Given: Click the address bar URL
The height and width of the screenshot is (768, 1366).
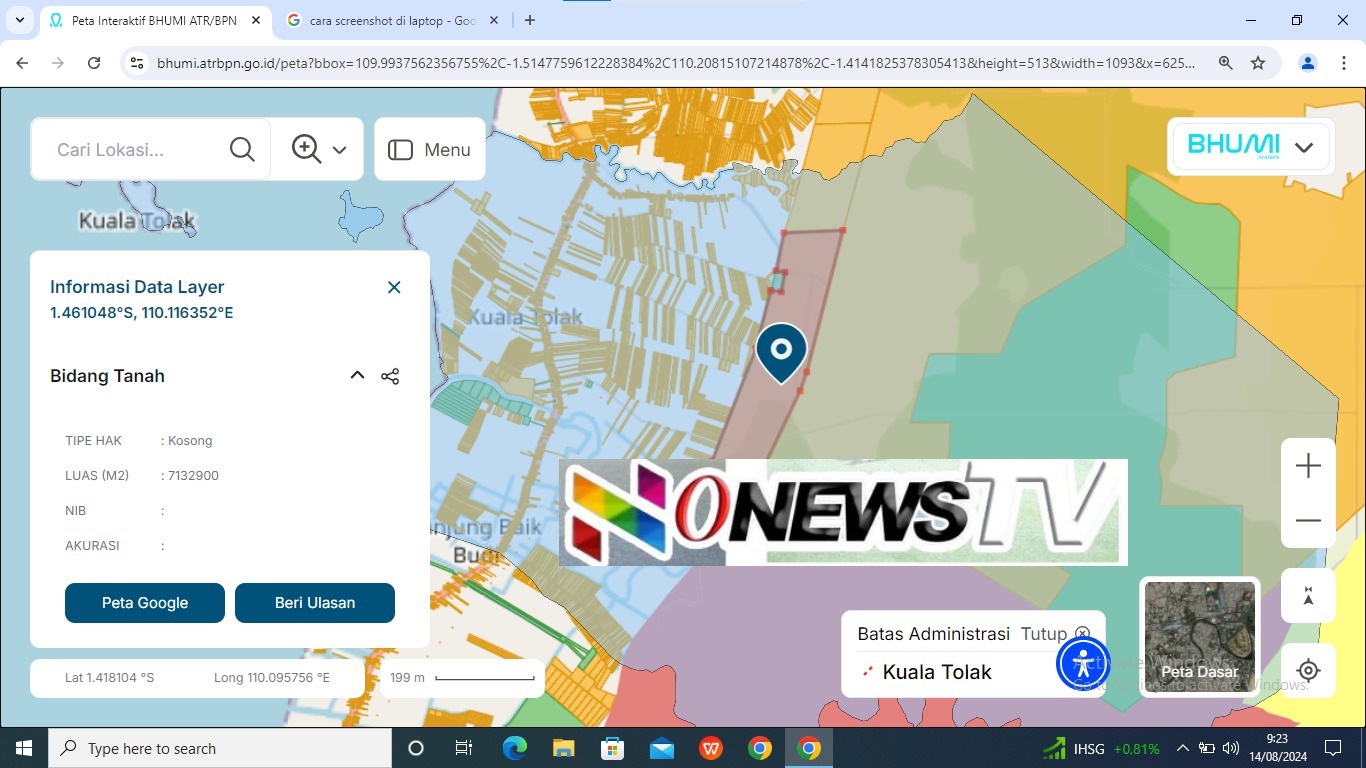Looking at the screenshot, I should pyautogui.click(x=675, y=63).
